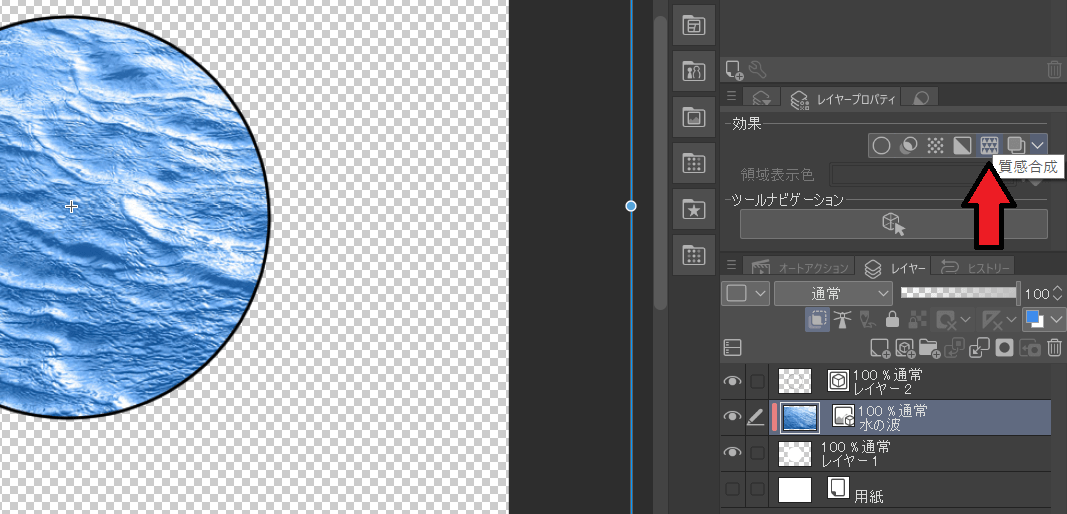This screenshot has height=514, width=1067.
Task: Show the 用紙 paper layer
Action: click(733, 489)
